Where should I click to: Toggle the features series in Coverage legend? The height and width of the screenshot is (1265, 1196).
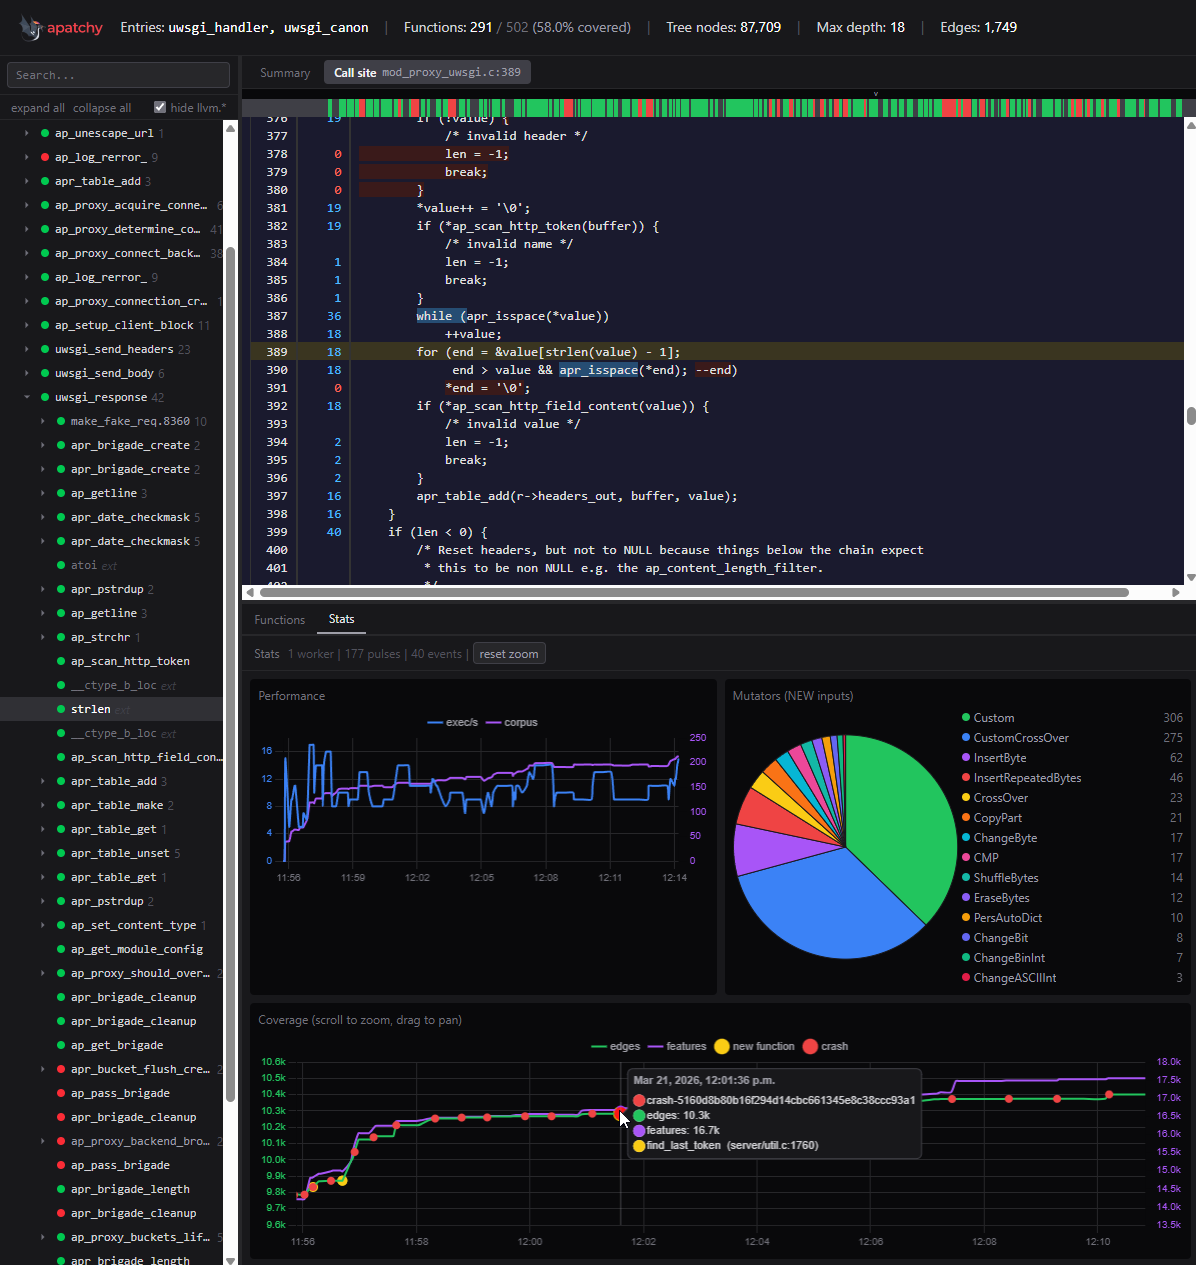click(676, 1046)
